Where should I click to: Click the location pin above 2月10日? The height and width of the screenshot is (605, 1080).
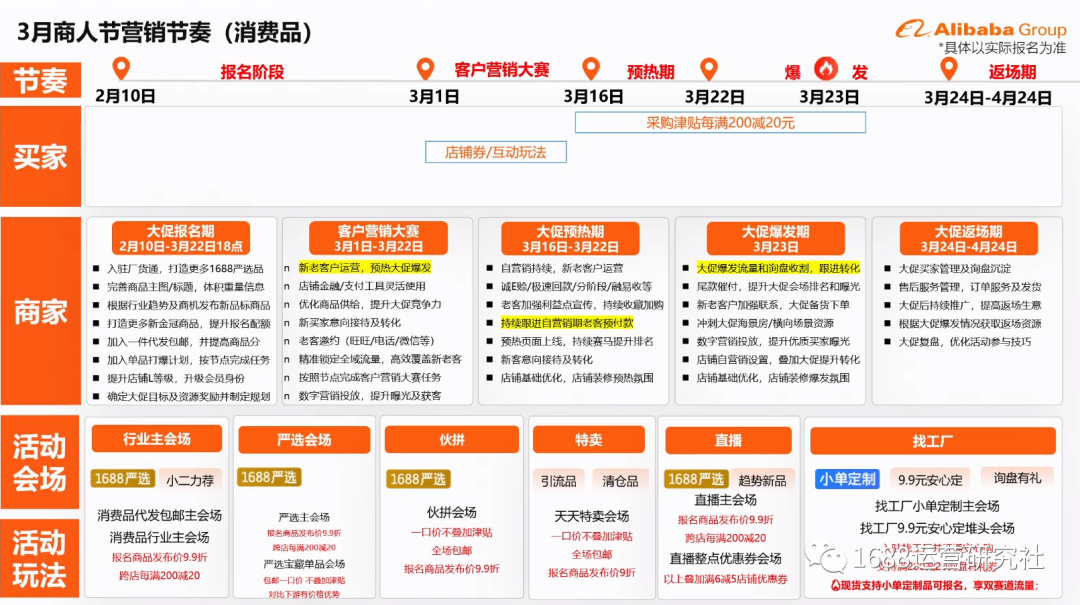[x=121, y=68]
